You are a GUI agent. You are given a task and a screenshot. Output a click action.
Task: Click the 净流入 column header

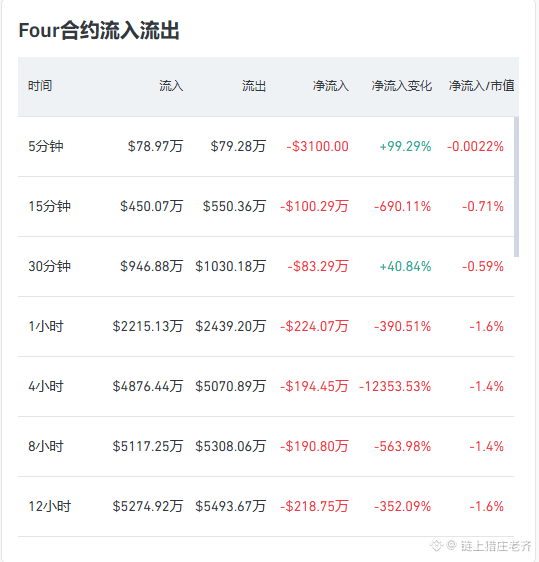pos(330,86)
